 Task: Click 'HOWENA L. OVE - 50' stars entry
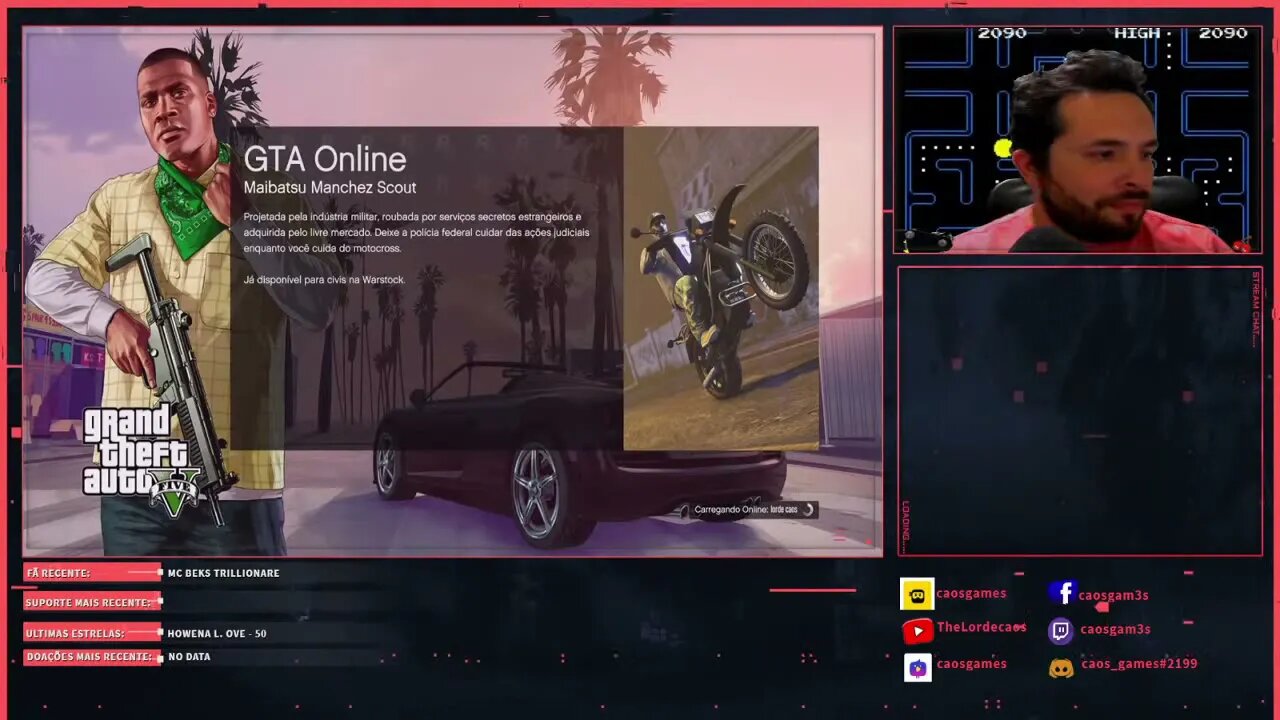(217, 633)
